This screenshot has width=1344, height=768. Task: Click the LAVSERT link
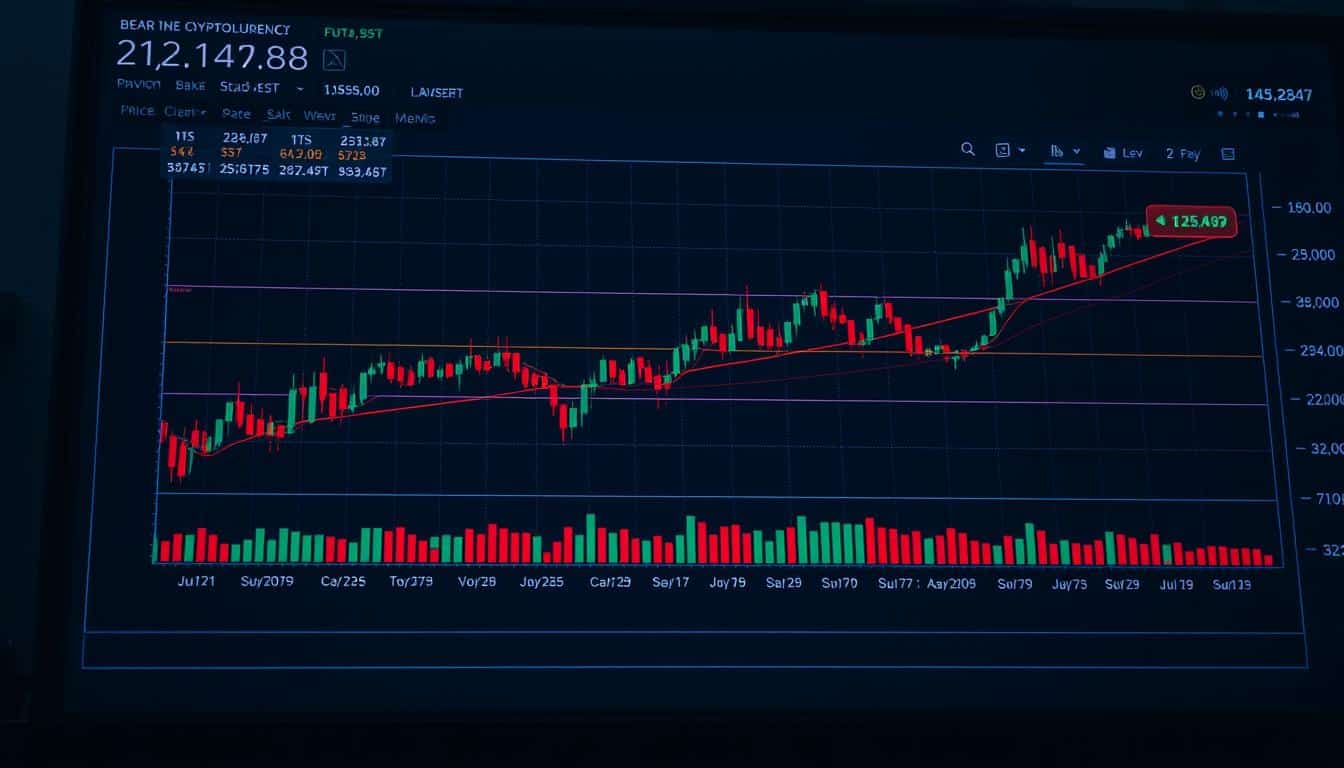tap(436, 92)
